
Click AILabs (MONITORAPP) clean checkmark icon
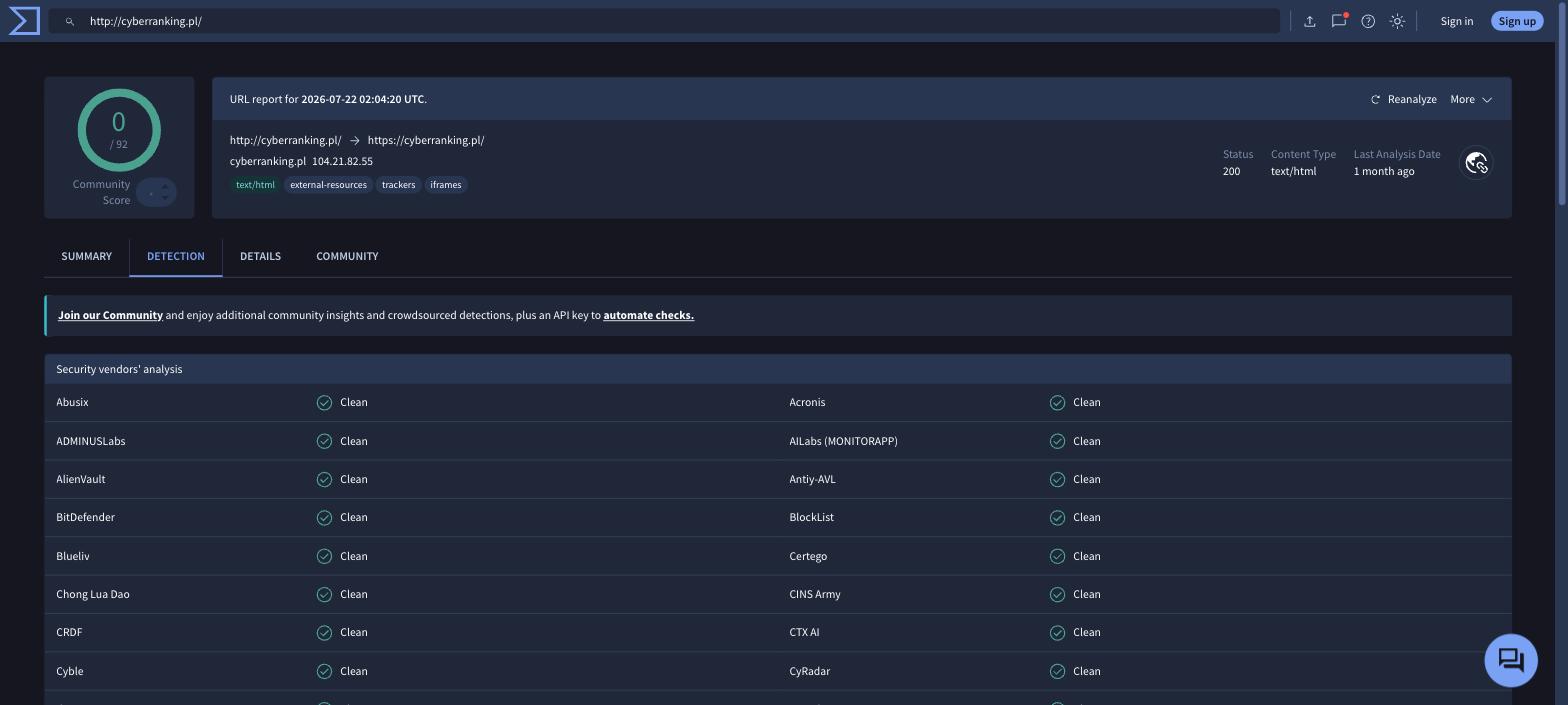[x=1057, y=441]
